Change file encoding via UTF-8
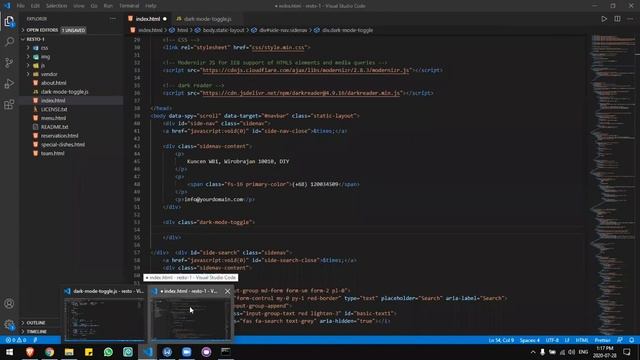 click(x=552, y=340)
